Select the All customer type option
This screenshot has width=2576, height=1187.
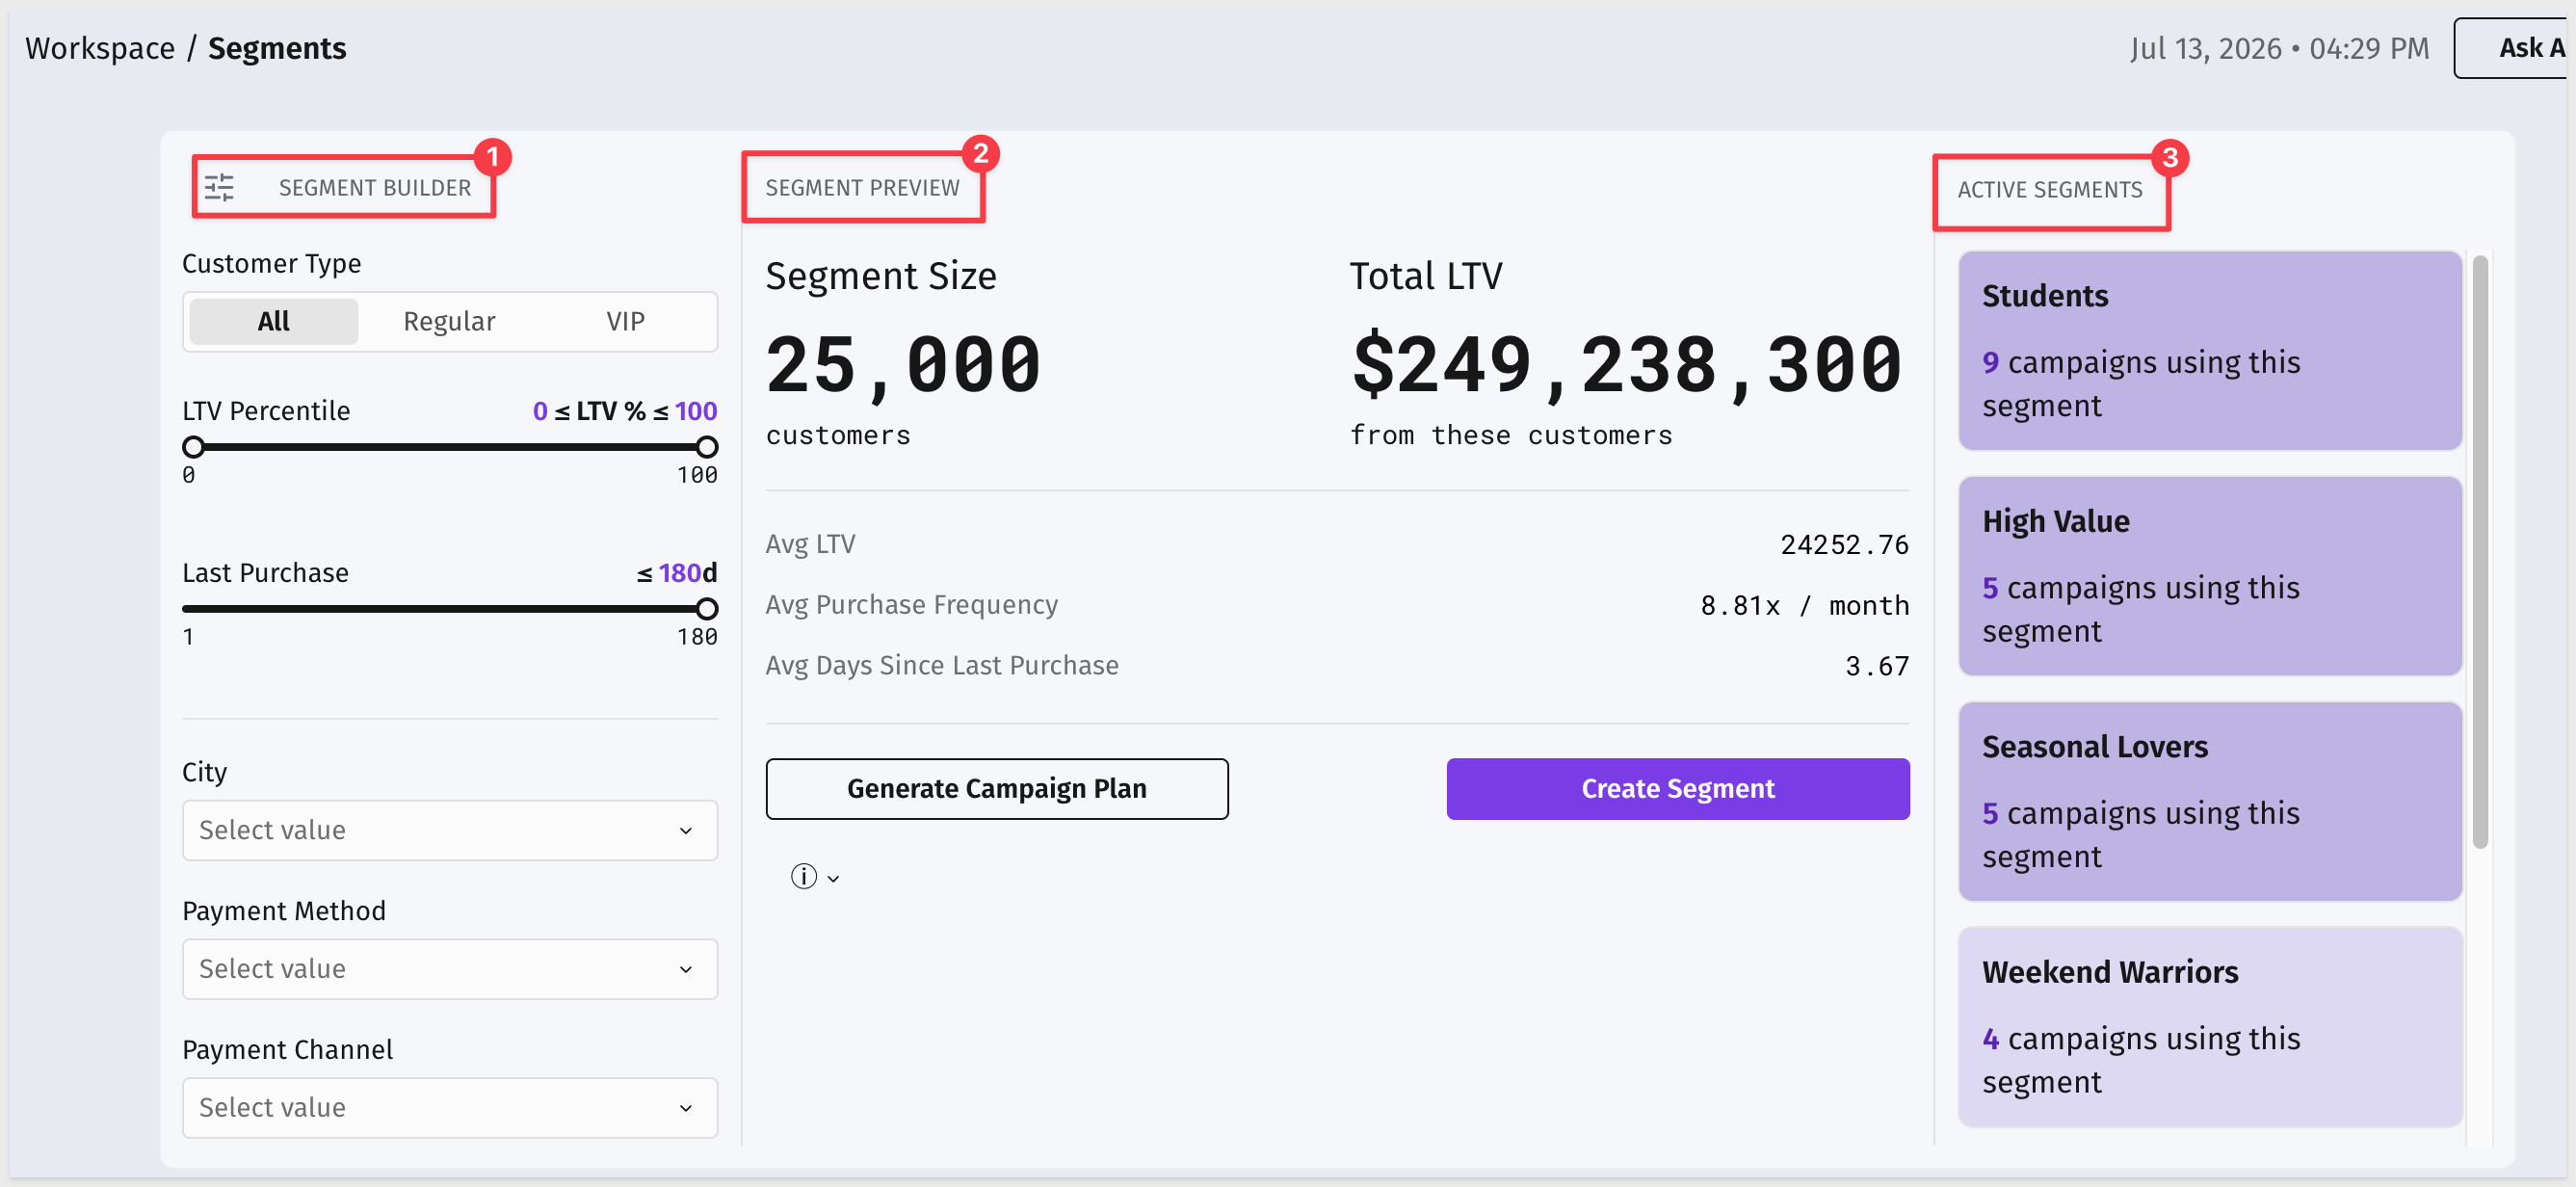[x=274, y=321]
